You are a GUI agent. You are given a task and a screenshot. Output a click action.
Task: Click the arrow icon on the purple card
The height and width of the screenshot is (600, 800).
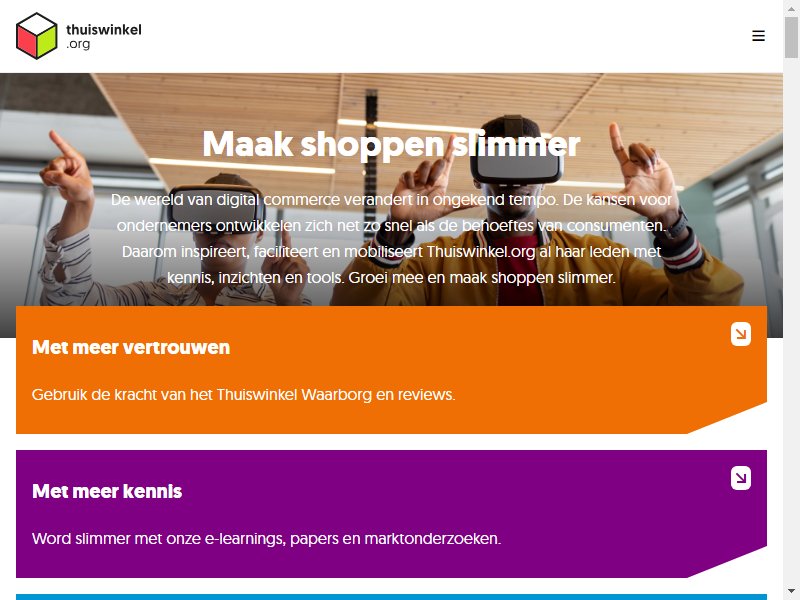[740, 478]
